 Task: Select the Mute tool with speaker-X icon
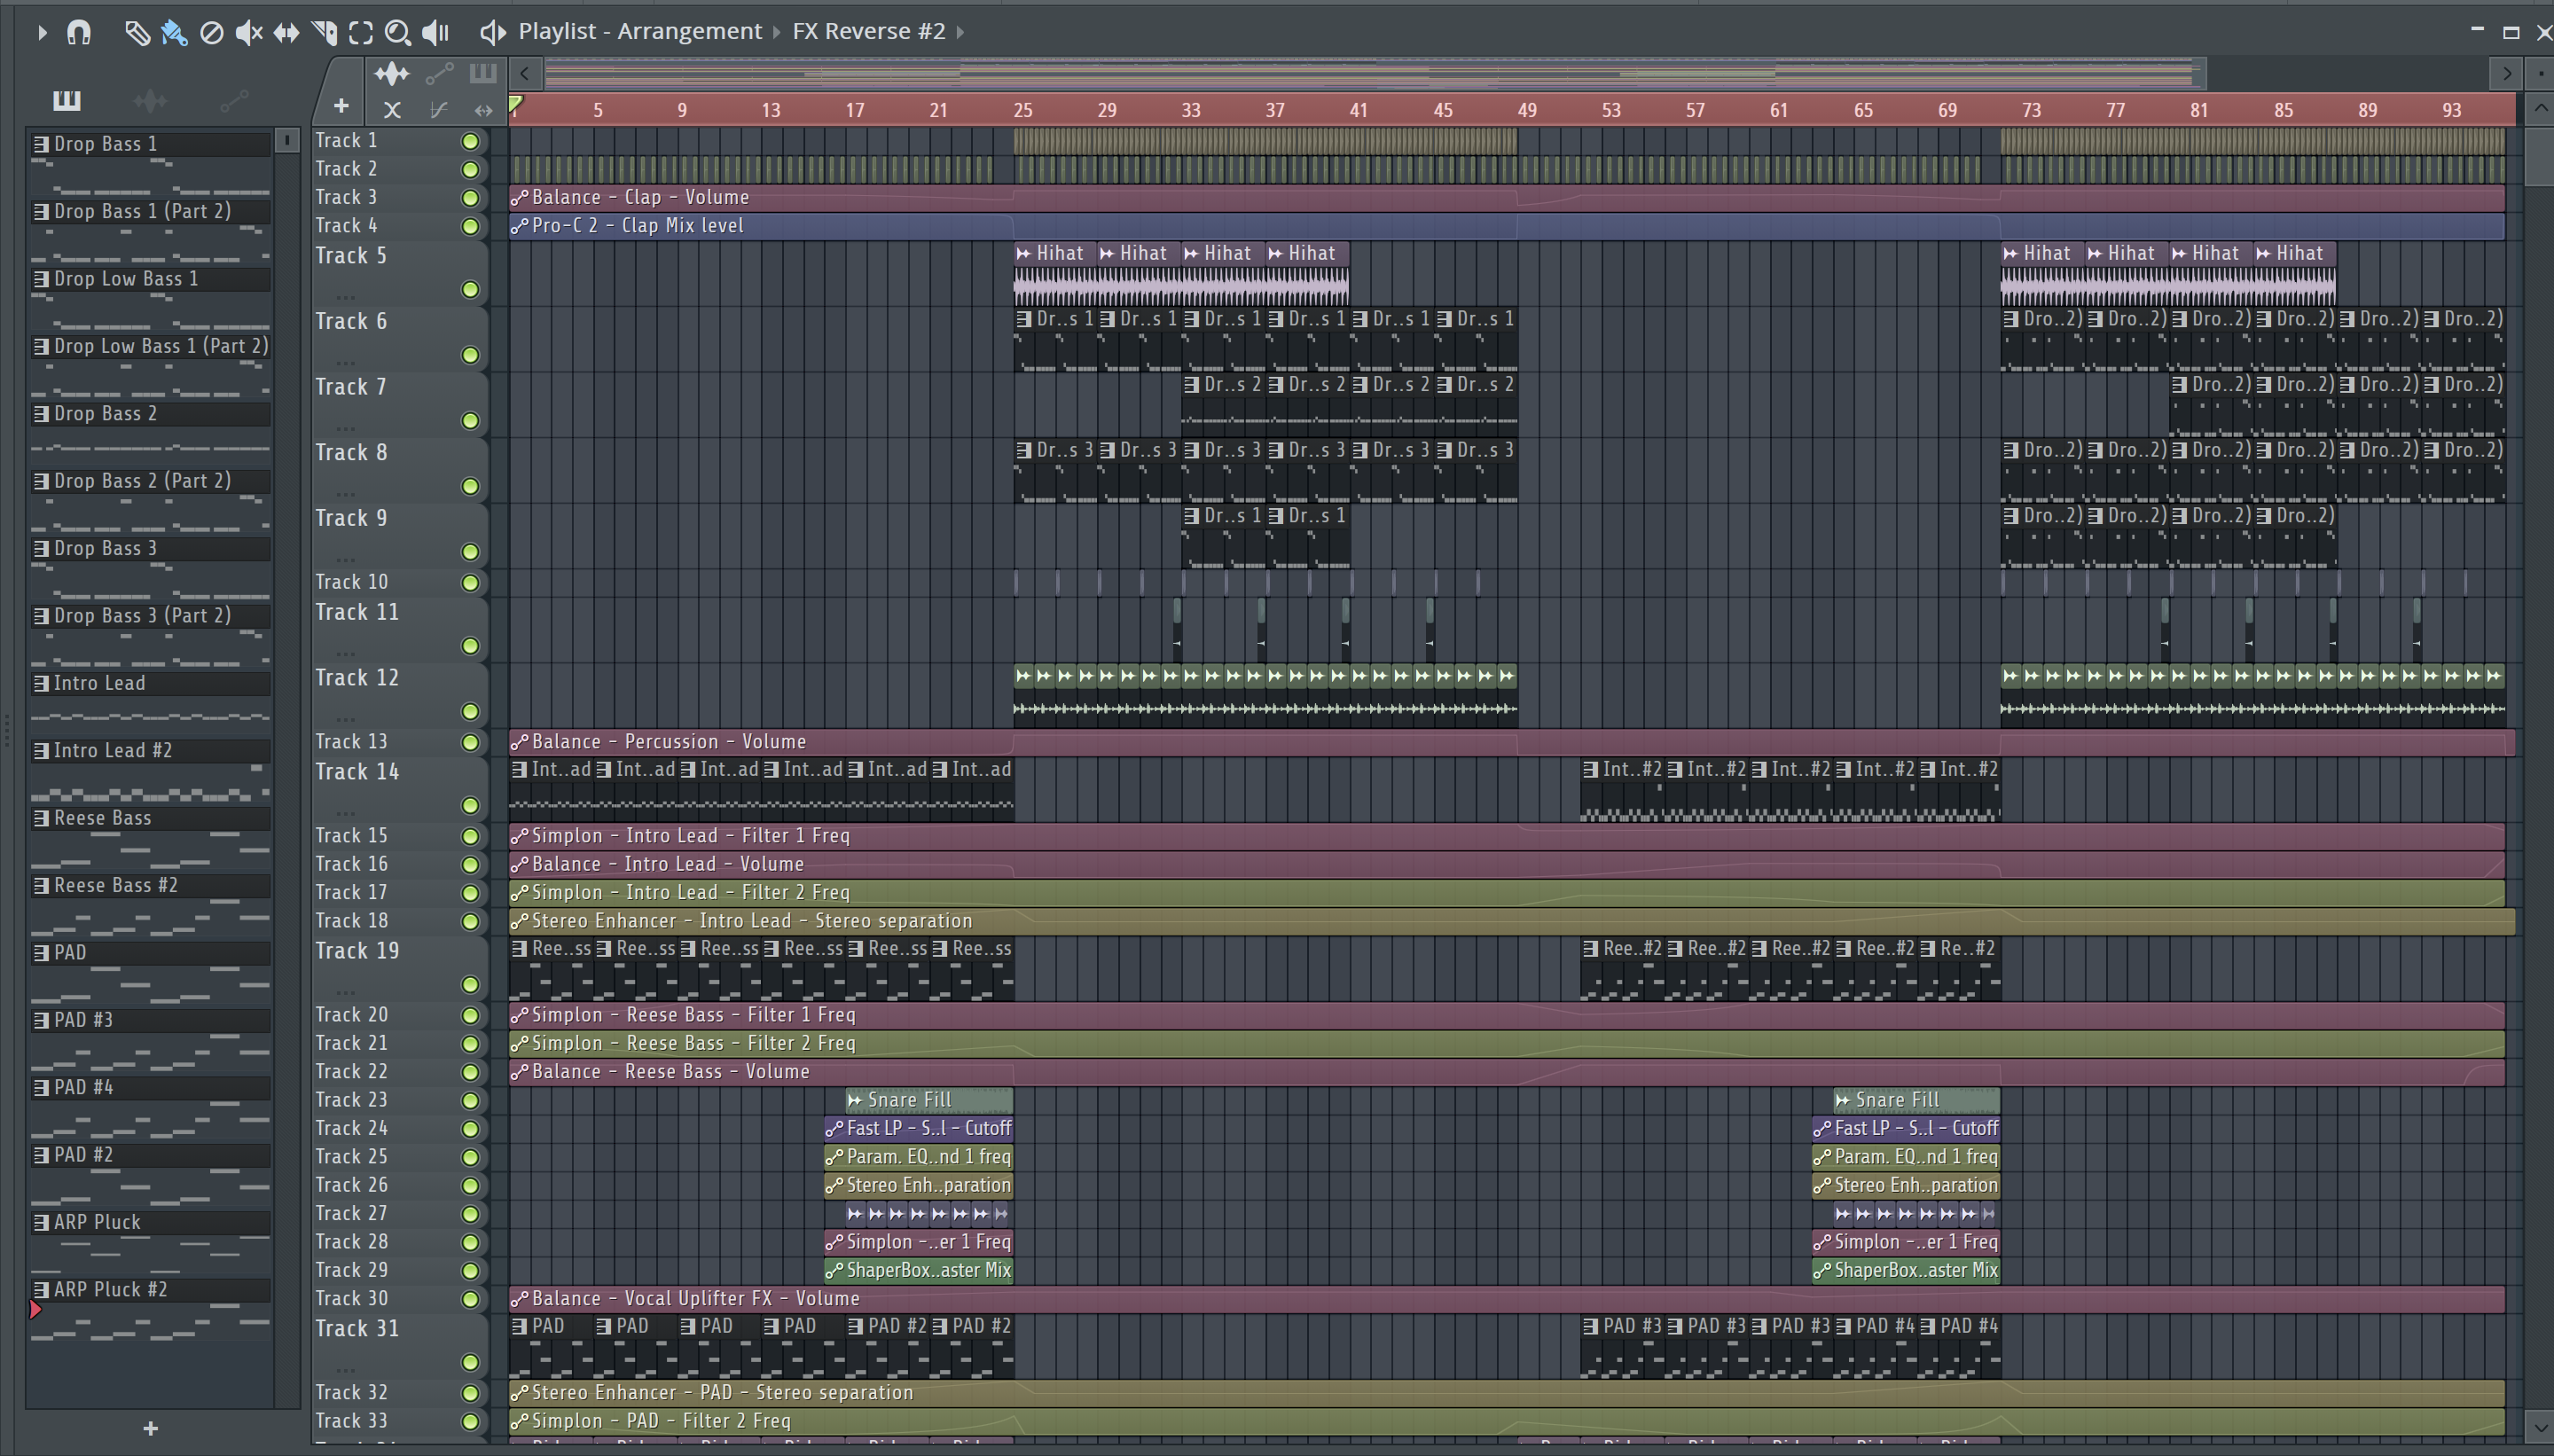[248, 33]
